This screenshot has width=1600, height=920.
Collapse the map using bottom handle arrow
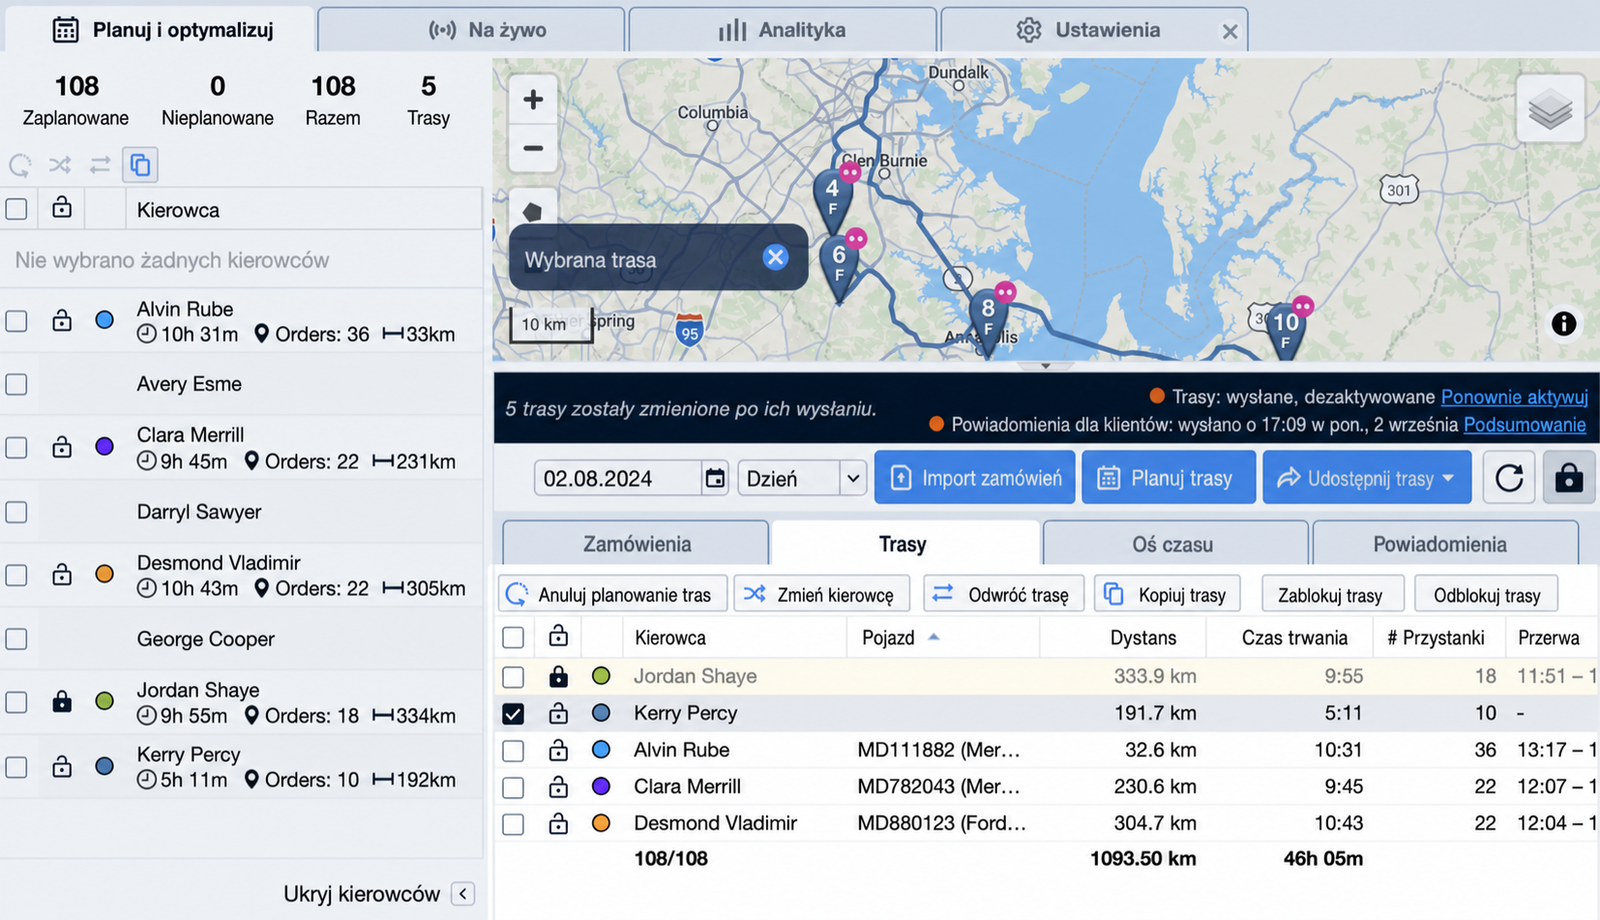tap(1045, 366)
